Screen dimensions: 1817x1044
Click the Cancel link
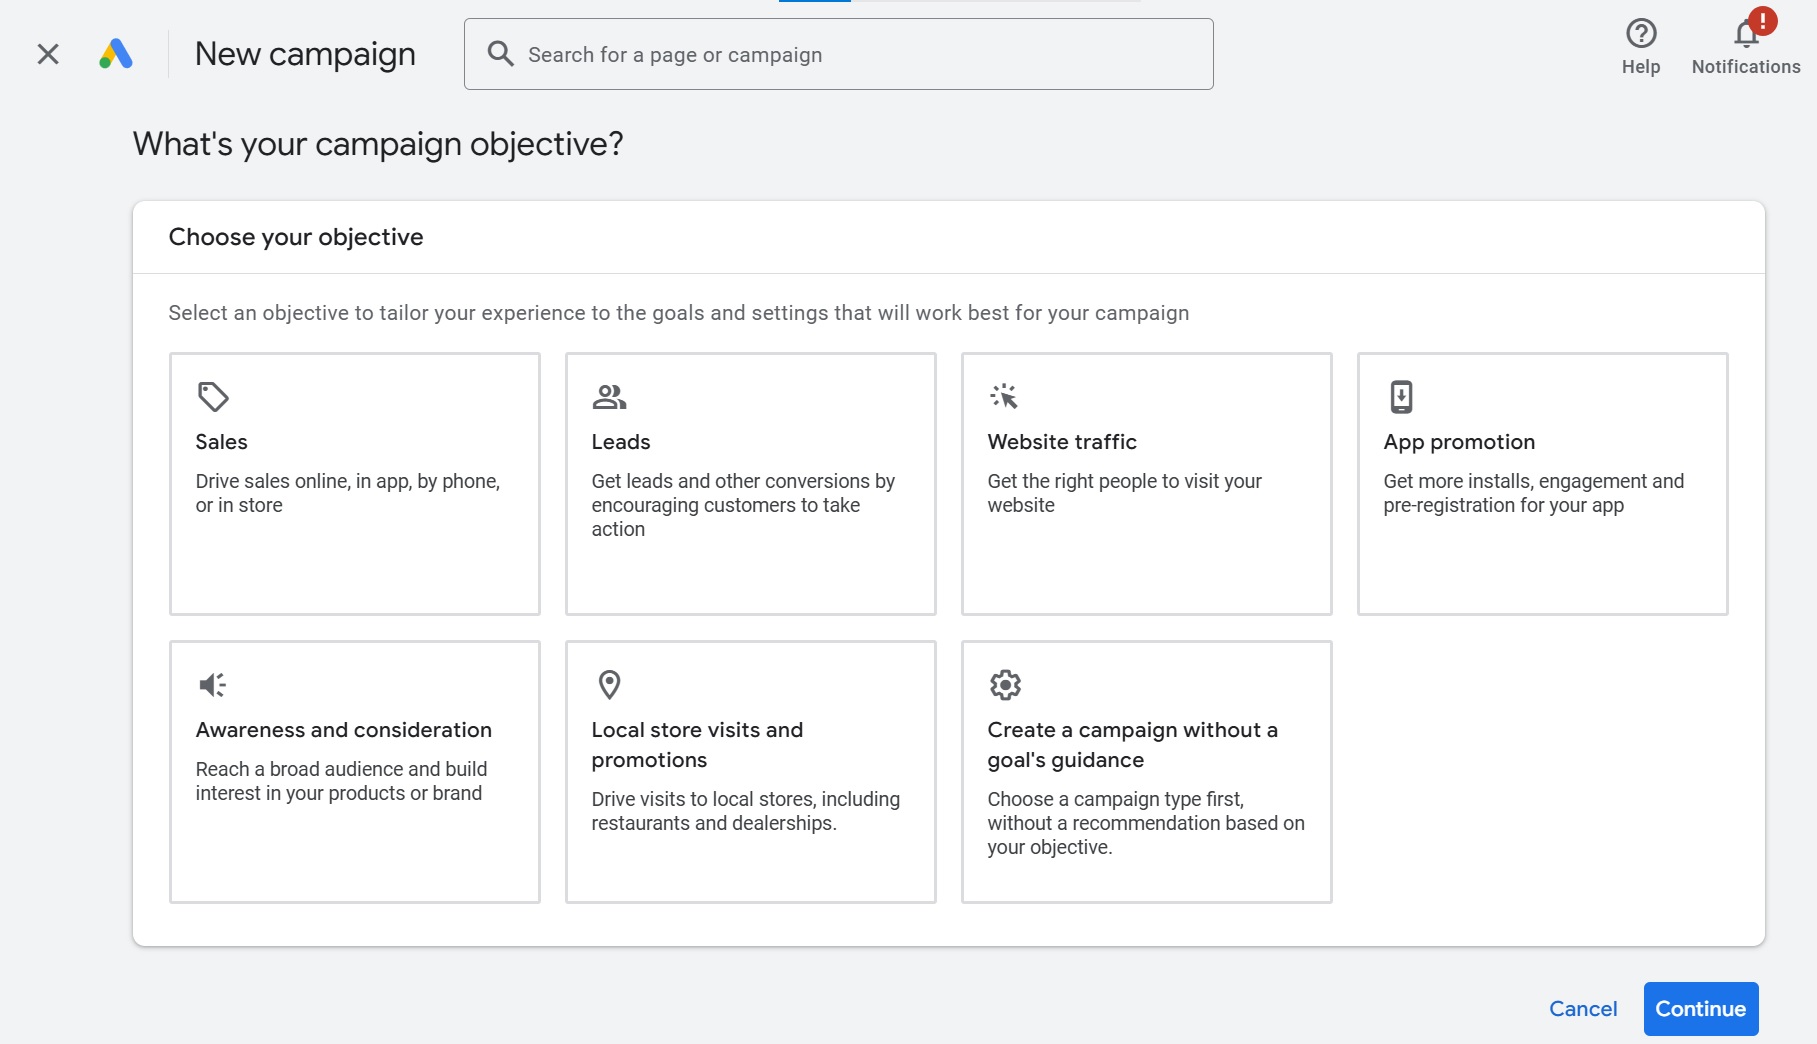[1582, 1009]
